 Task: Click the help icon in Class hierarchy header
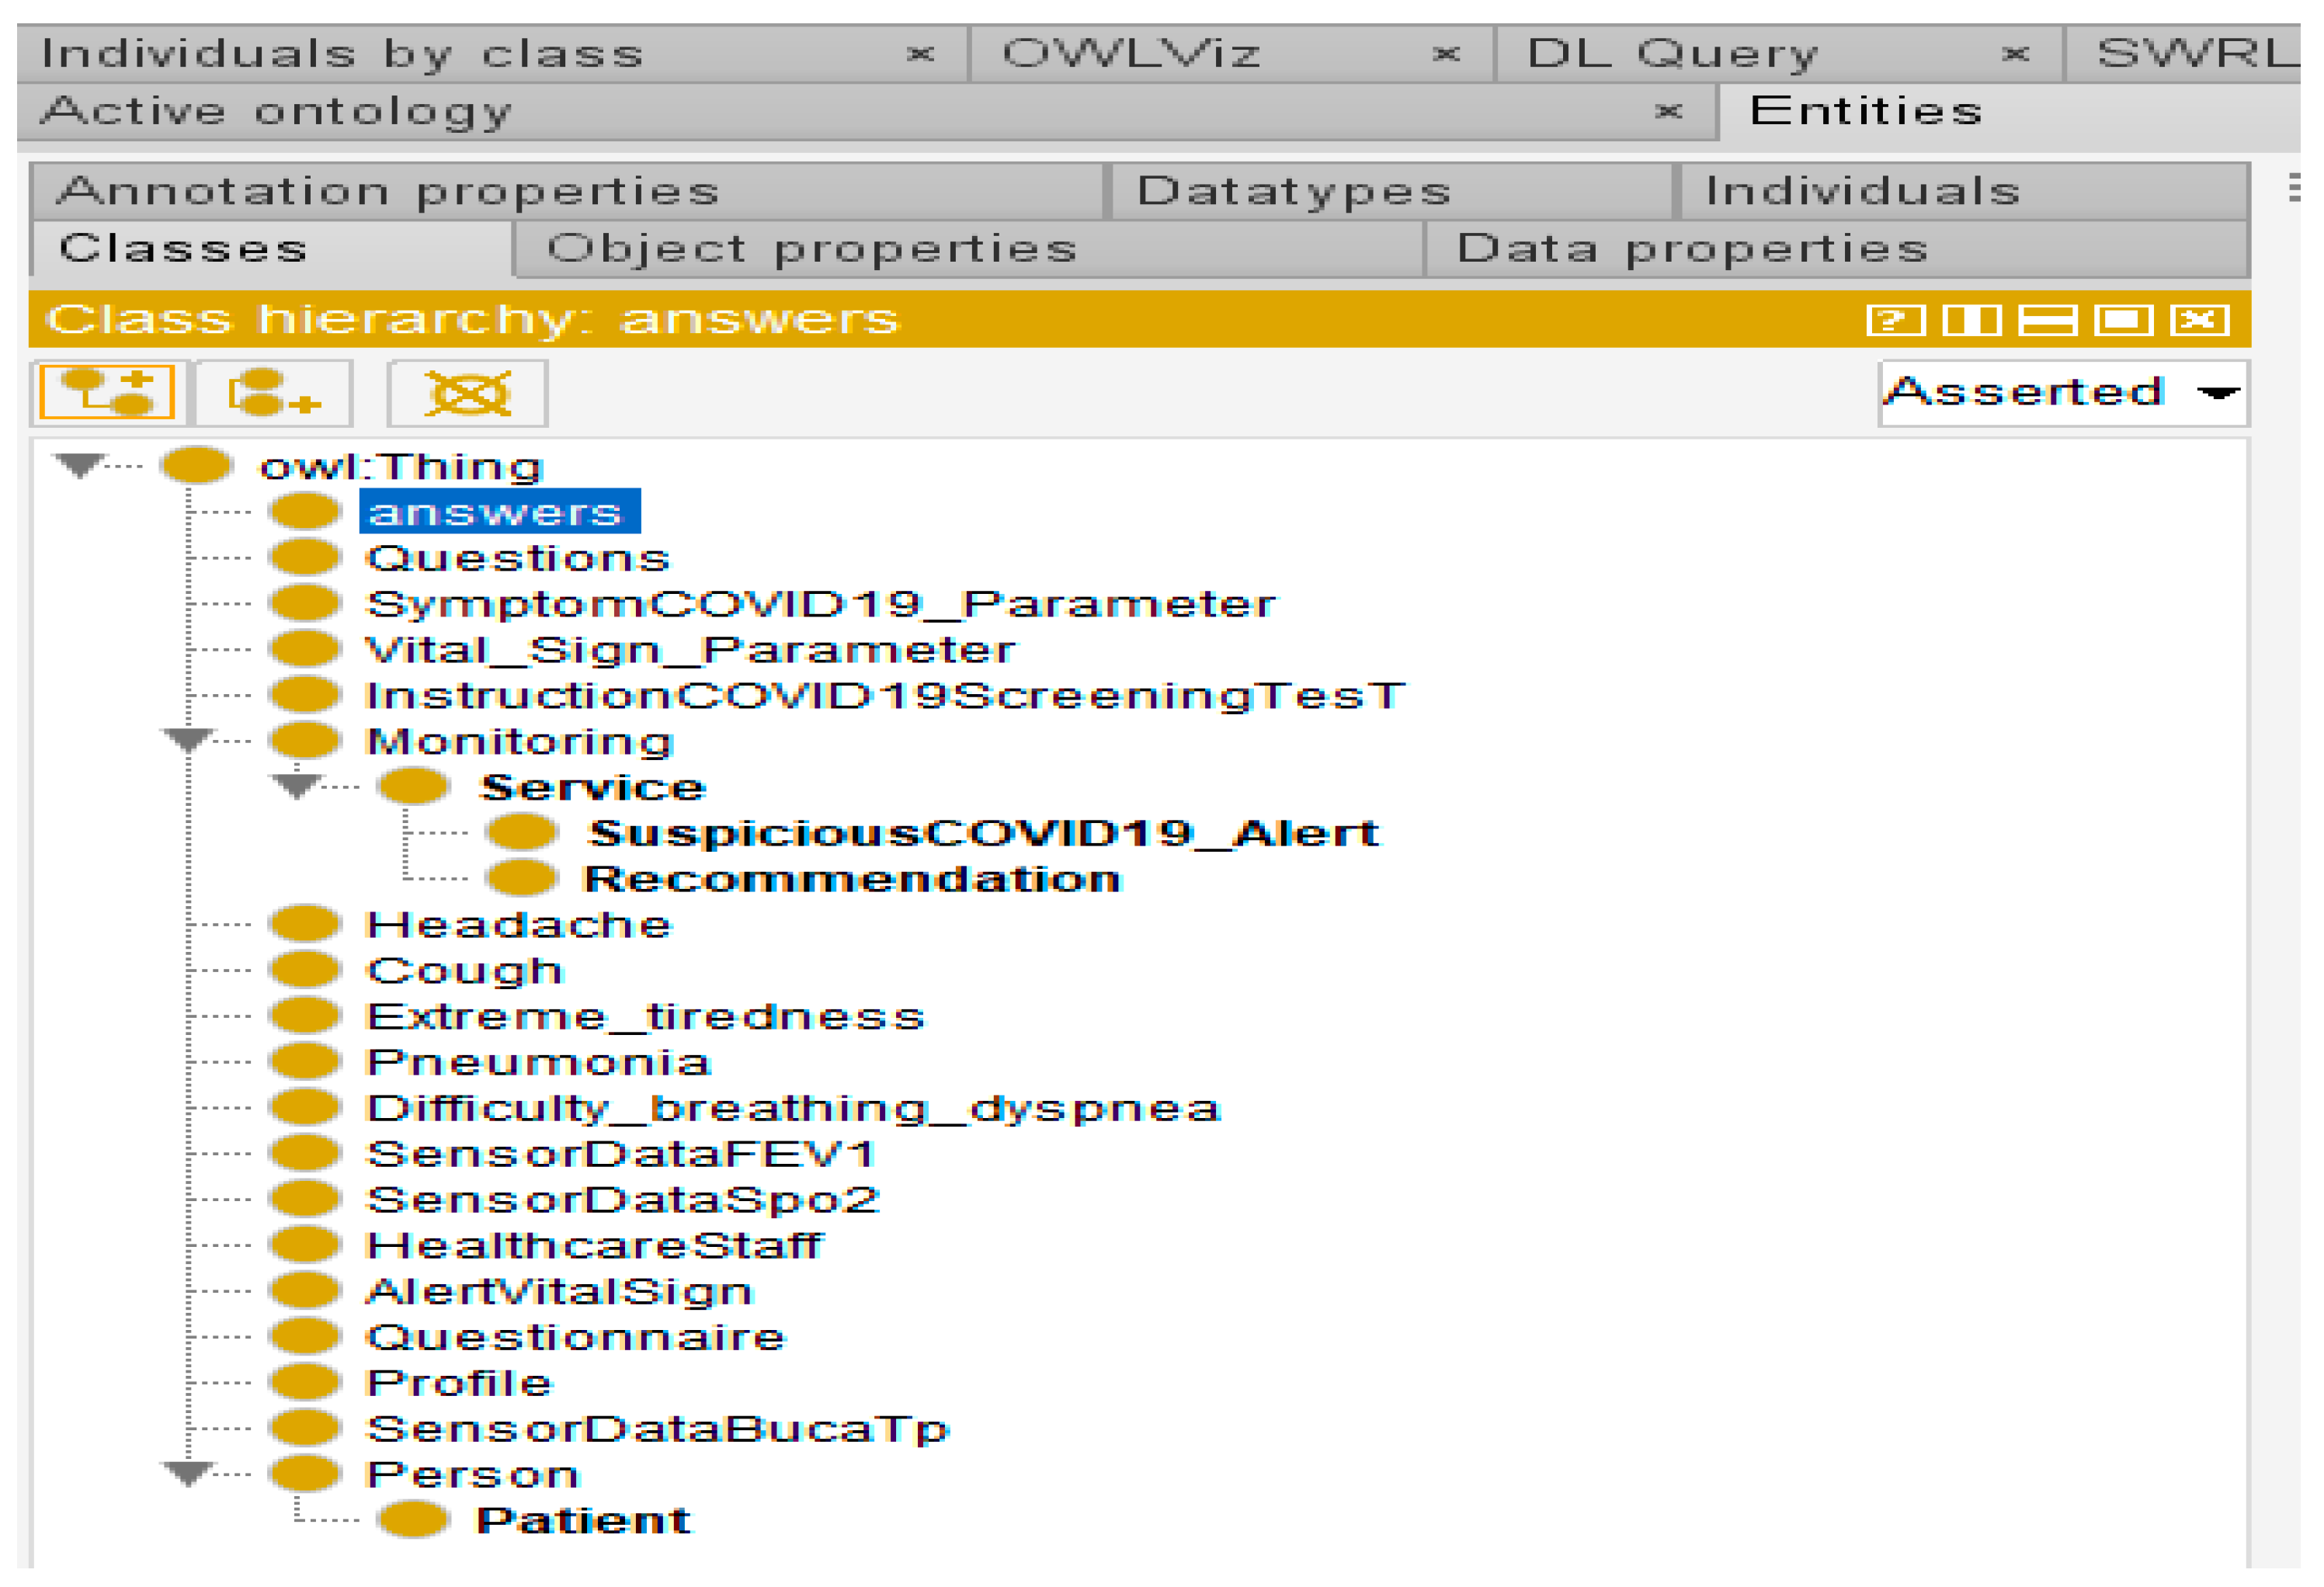1895,320
